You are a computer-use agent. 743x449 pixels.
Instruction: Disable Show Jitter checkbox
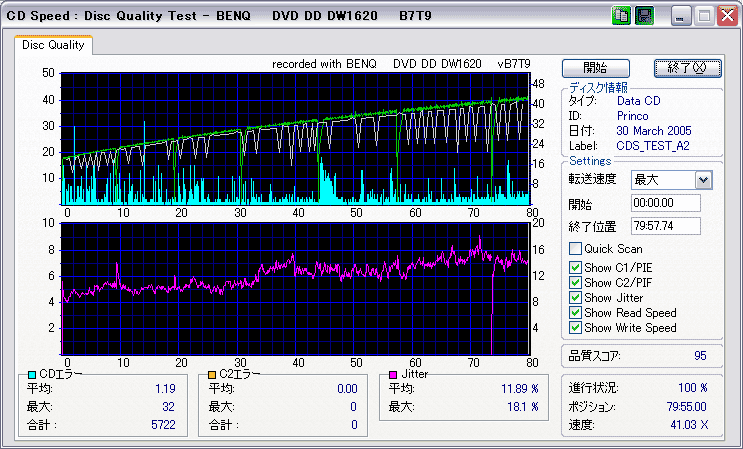coord(575,297)
